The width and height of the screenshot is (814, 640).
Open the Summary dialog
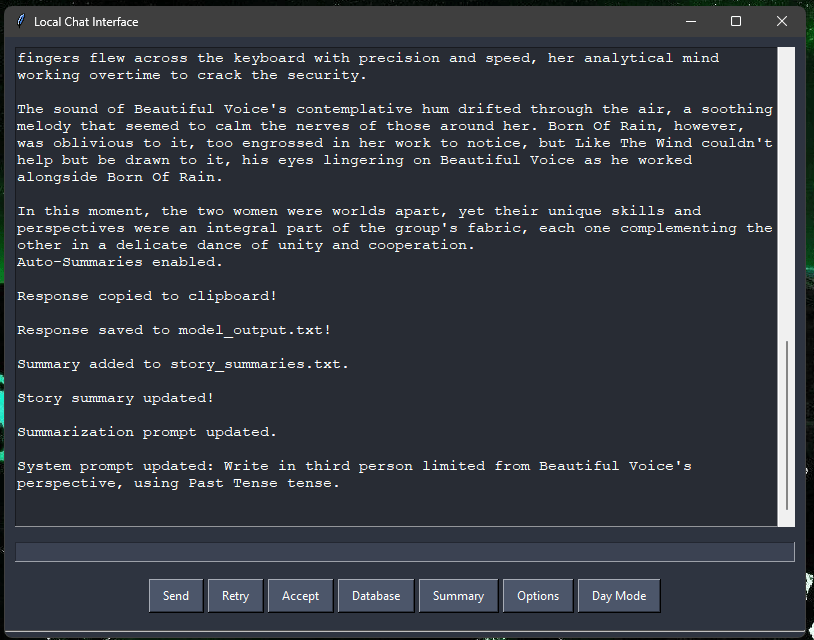point(458,596)
